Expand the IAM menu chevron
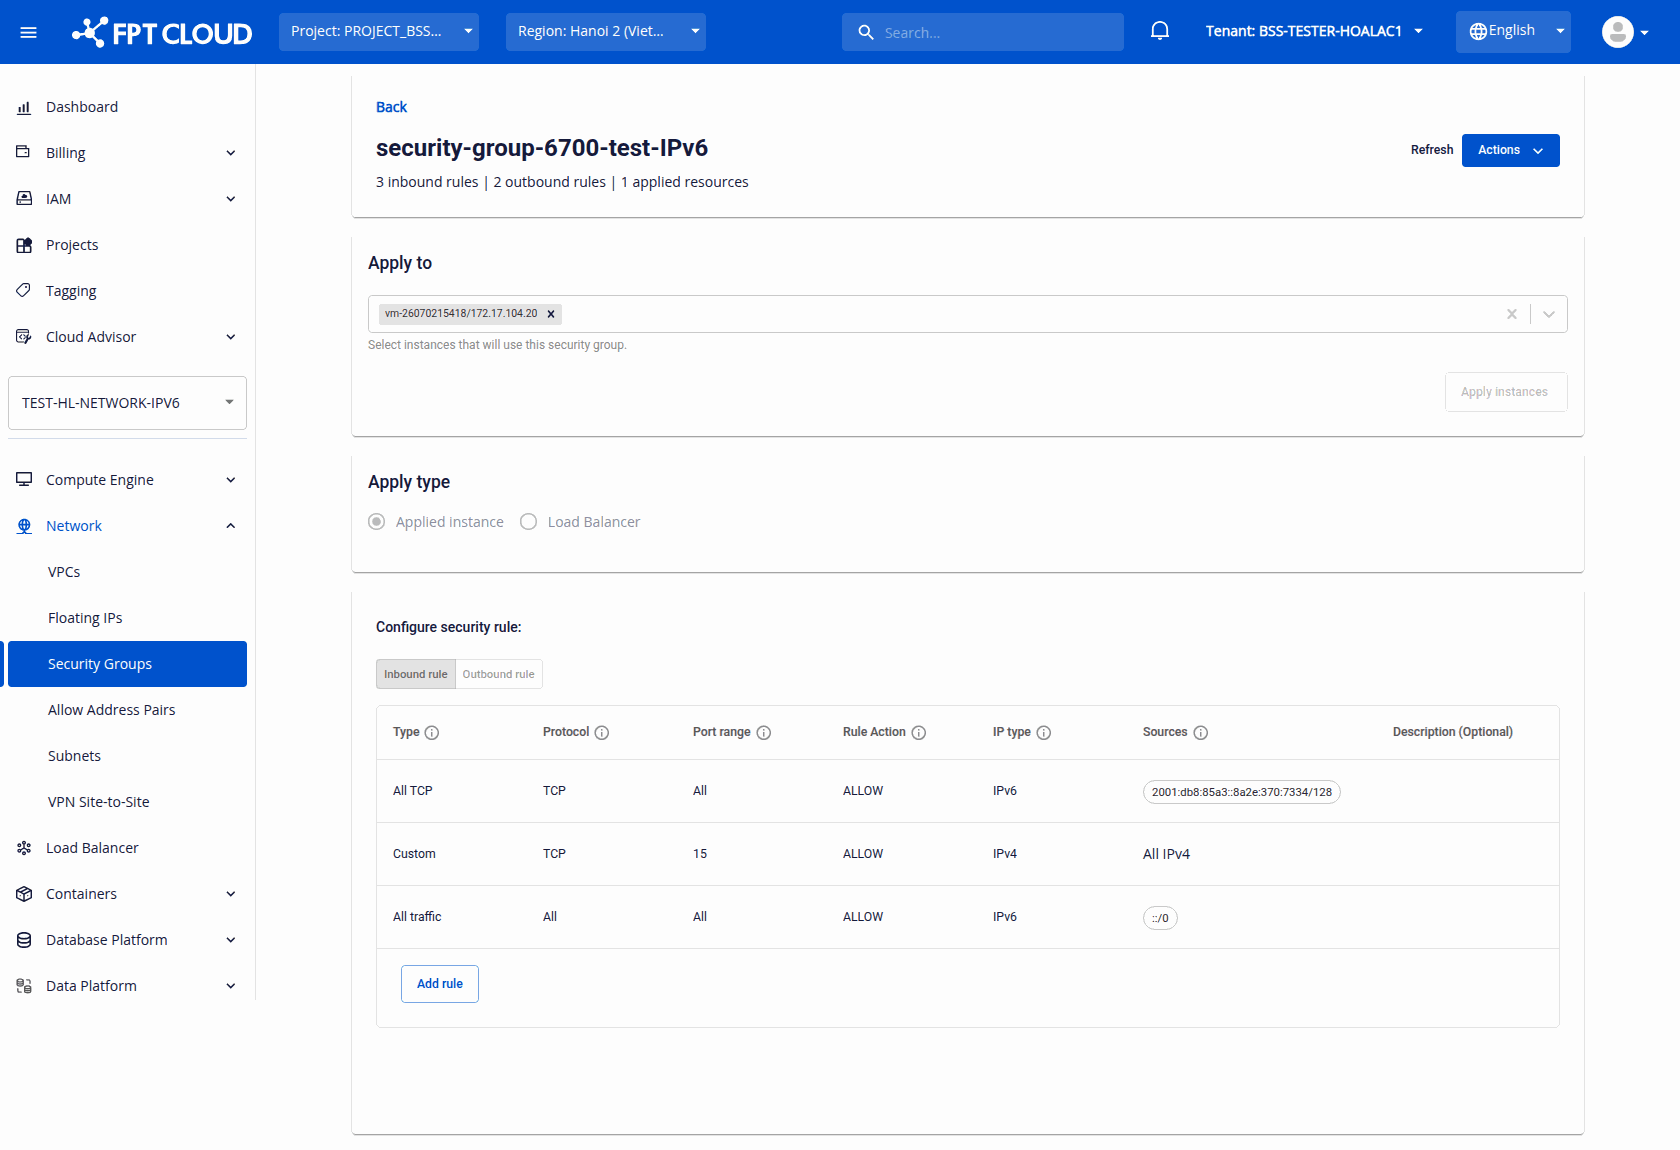 [x=231, y=199]
